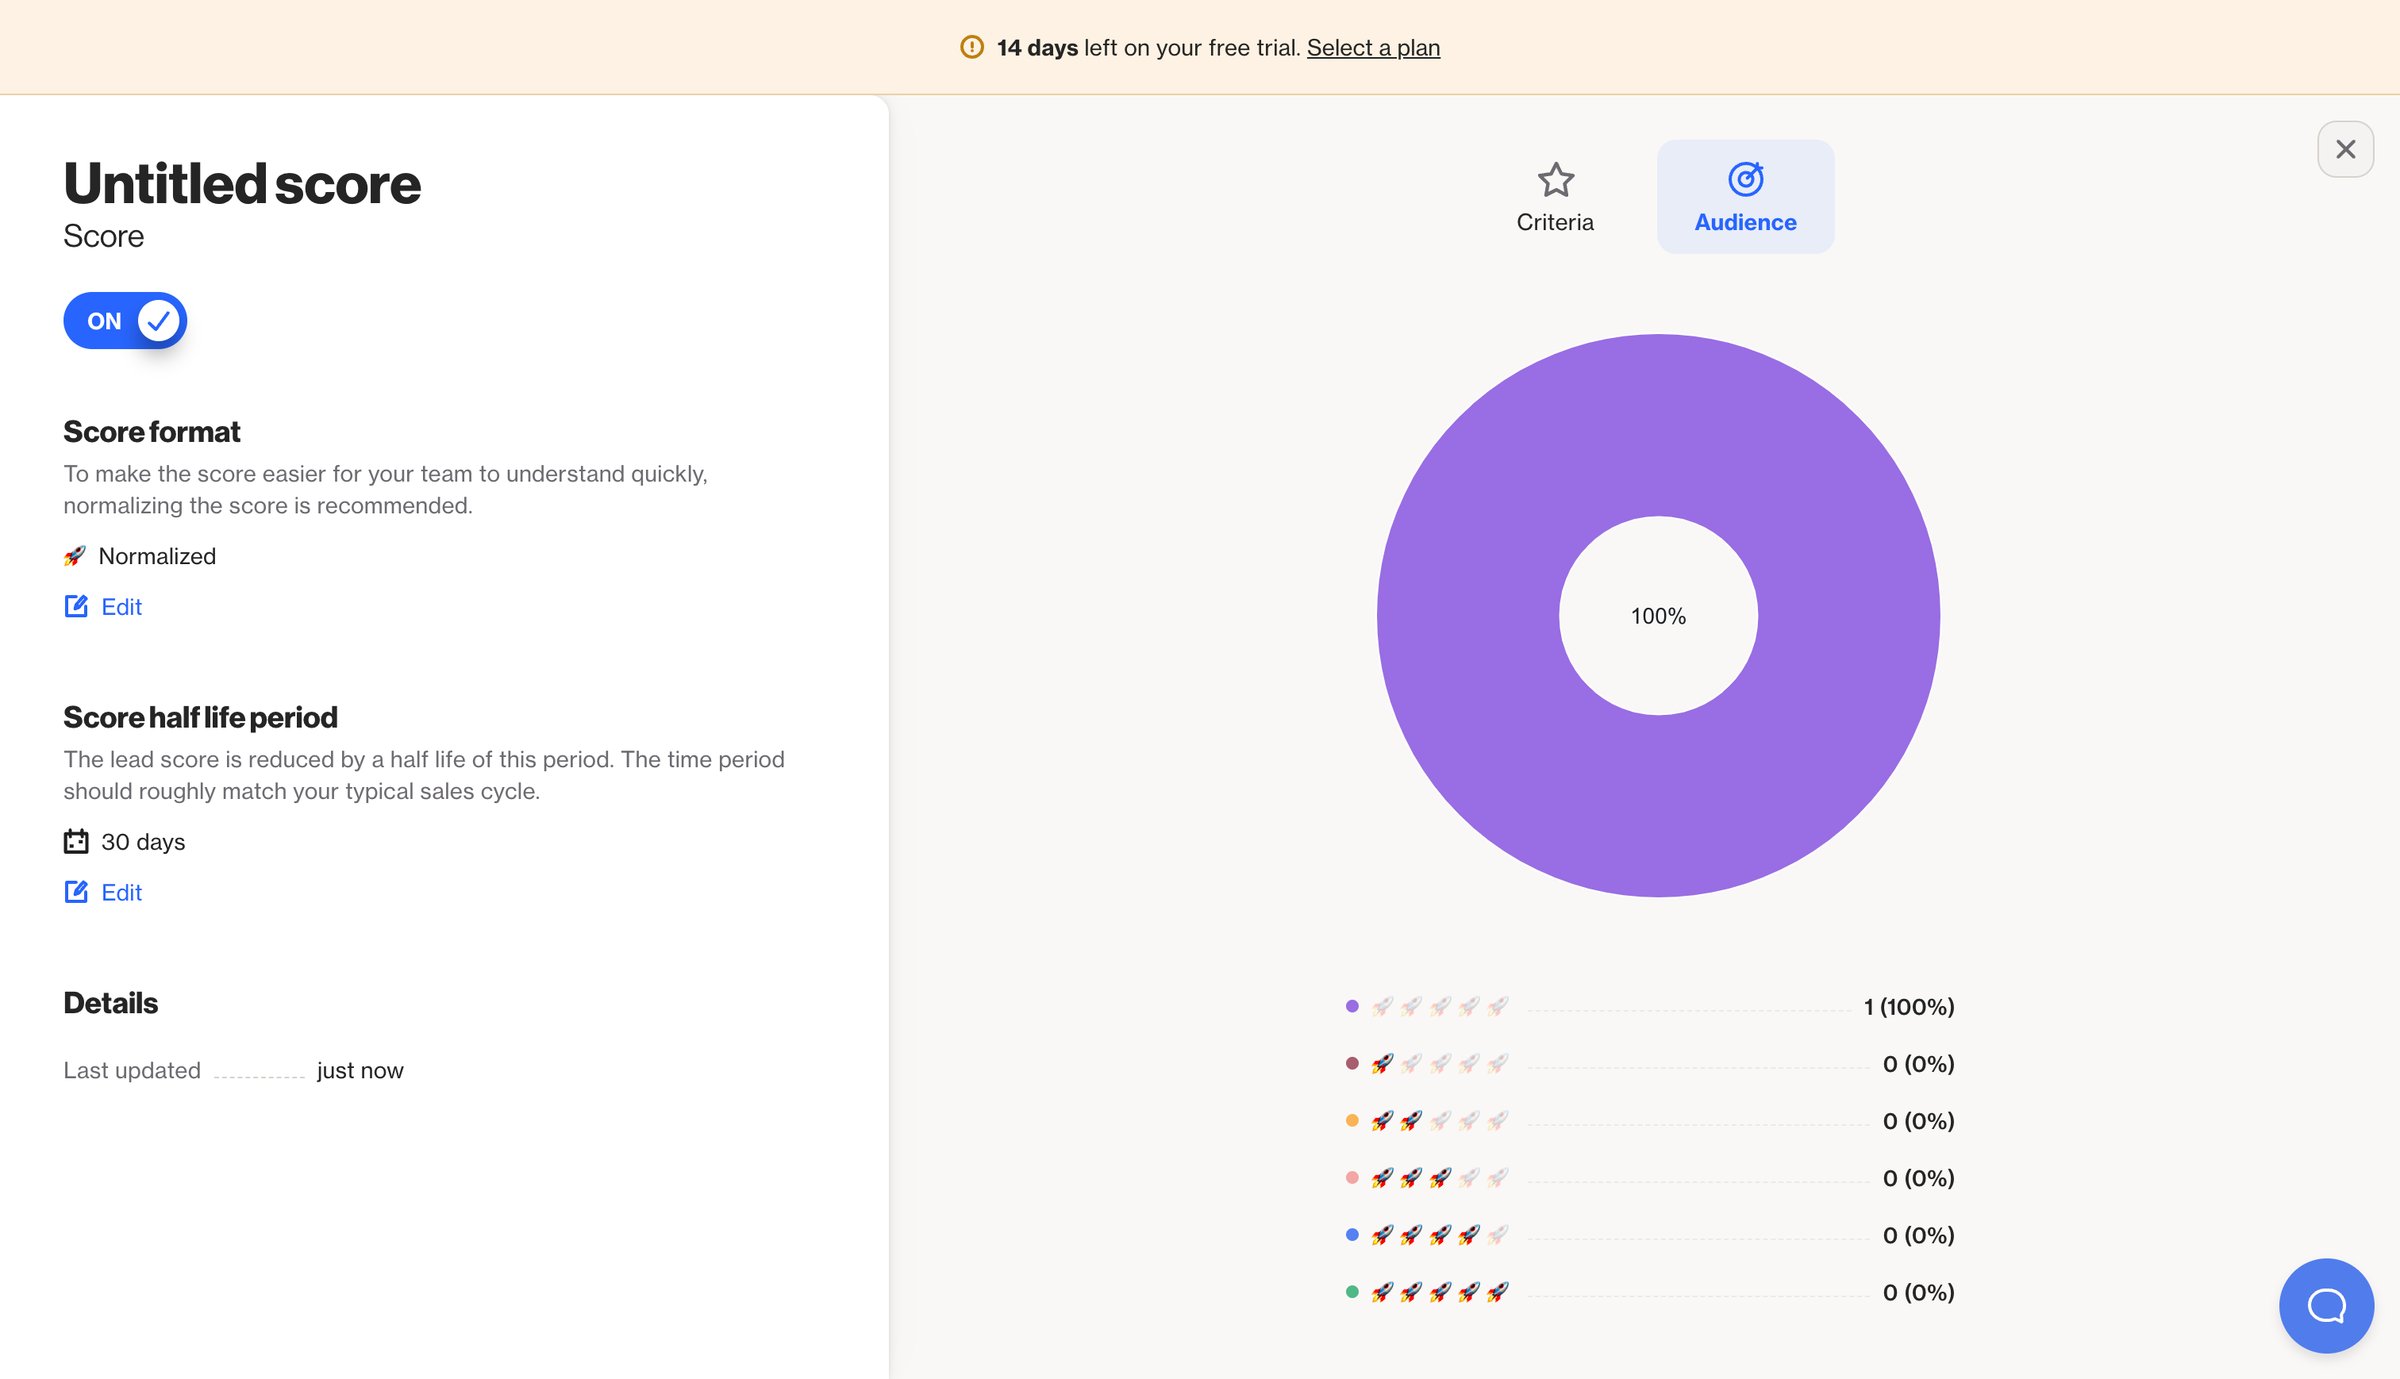Switch to the Criteria tab
2400x1379 pixels.
1555,197
